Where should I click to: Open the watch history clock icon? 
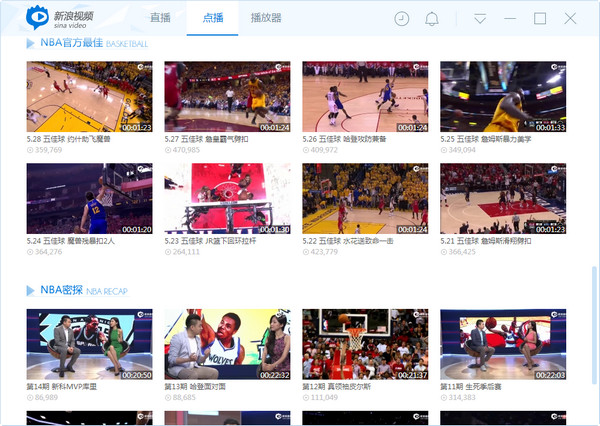click(402, 19)
